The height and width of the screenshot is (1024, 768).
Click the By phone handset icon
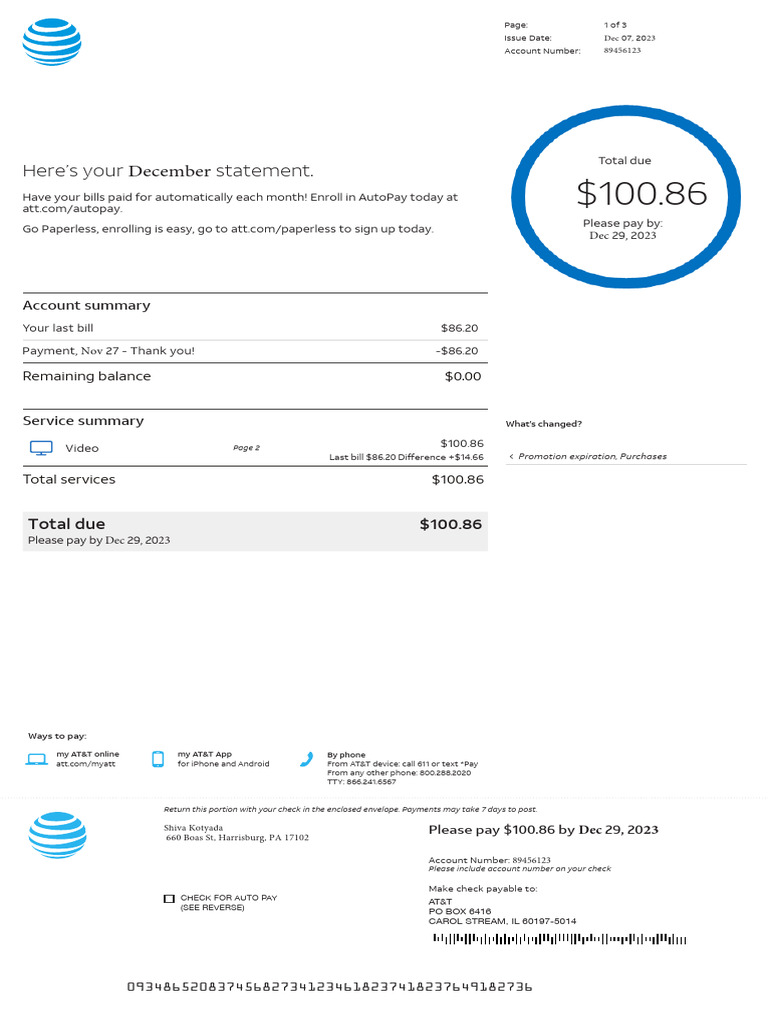click(x=307, y=760)
